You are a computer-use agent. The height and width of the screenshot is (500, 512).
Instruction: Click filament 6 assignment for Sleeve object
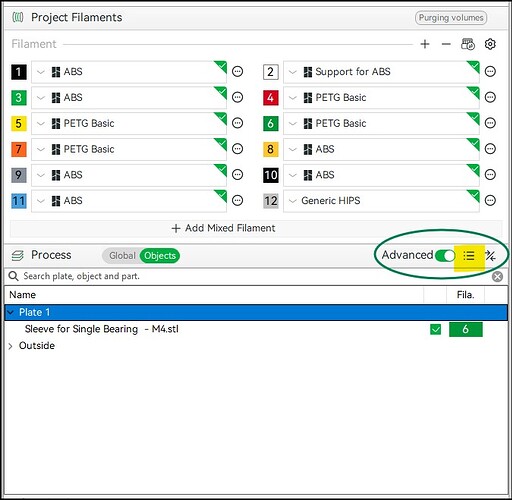click(x=465, y=329)
